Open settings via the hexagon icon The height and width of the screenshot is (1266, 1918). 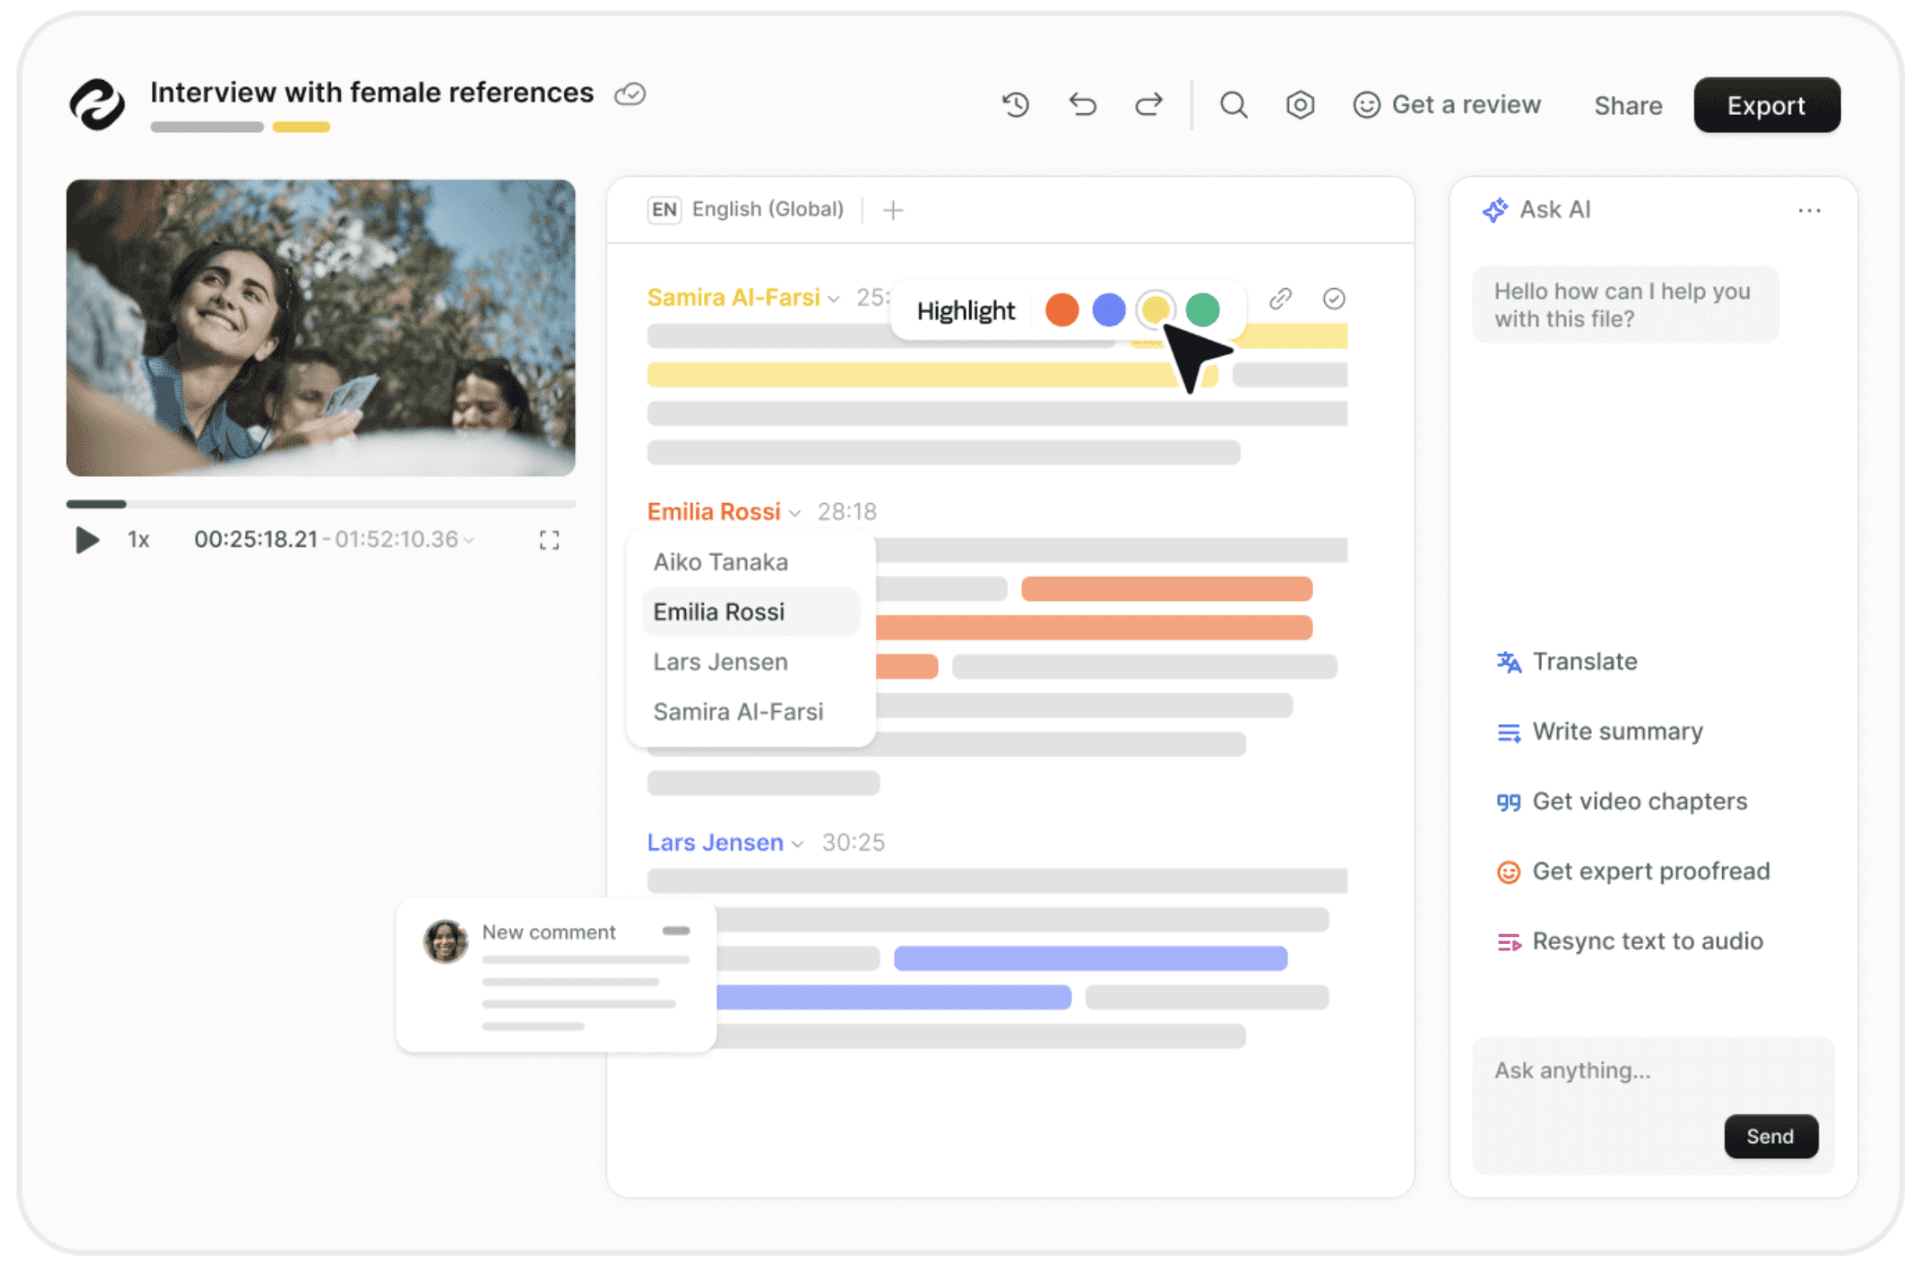(x=1300, y=104)
